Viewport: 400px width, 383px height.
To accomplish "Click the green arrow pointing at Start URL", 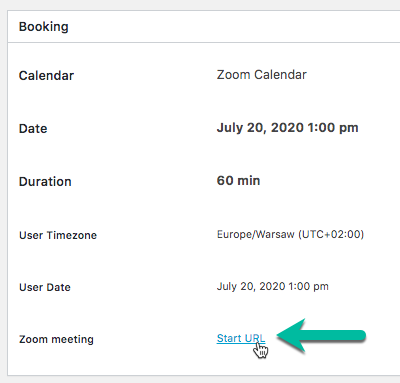I will coord(321,335).
